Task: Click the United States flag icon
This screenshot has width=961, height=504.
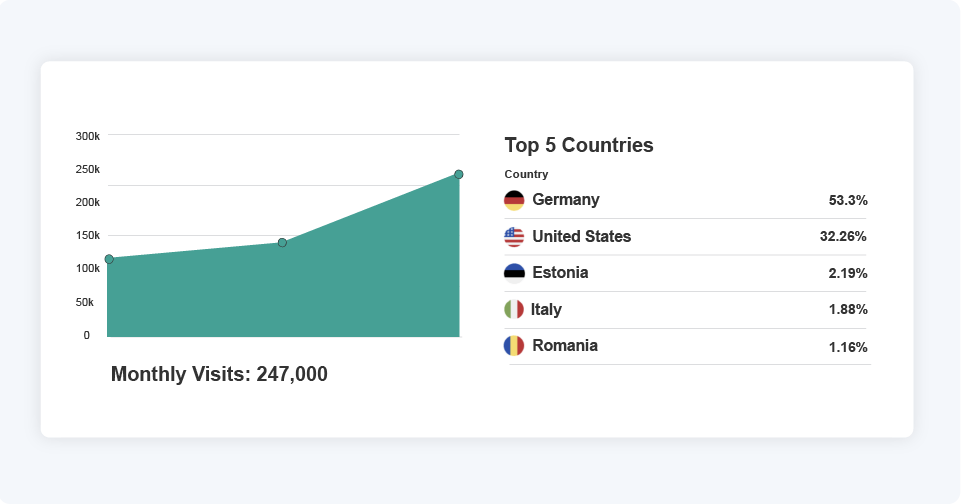Action: click(x=514, y=237)
